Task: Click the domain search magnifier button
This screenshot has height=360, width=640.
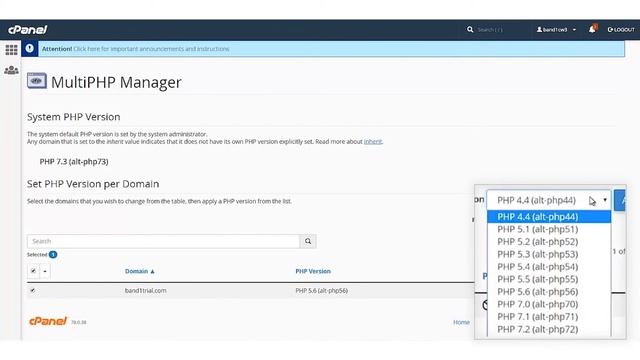Action: (x=308, y=241)
